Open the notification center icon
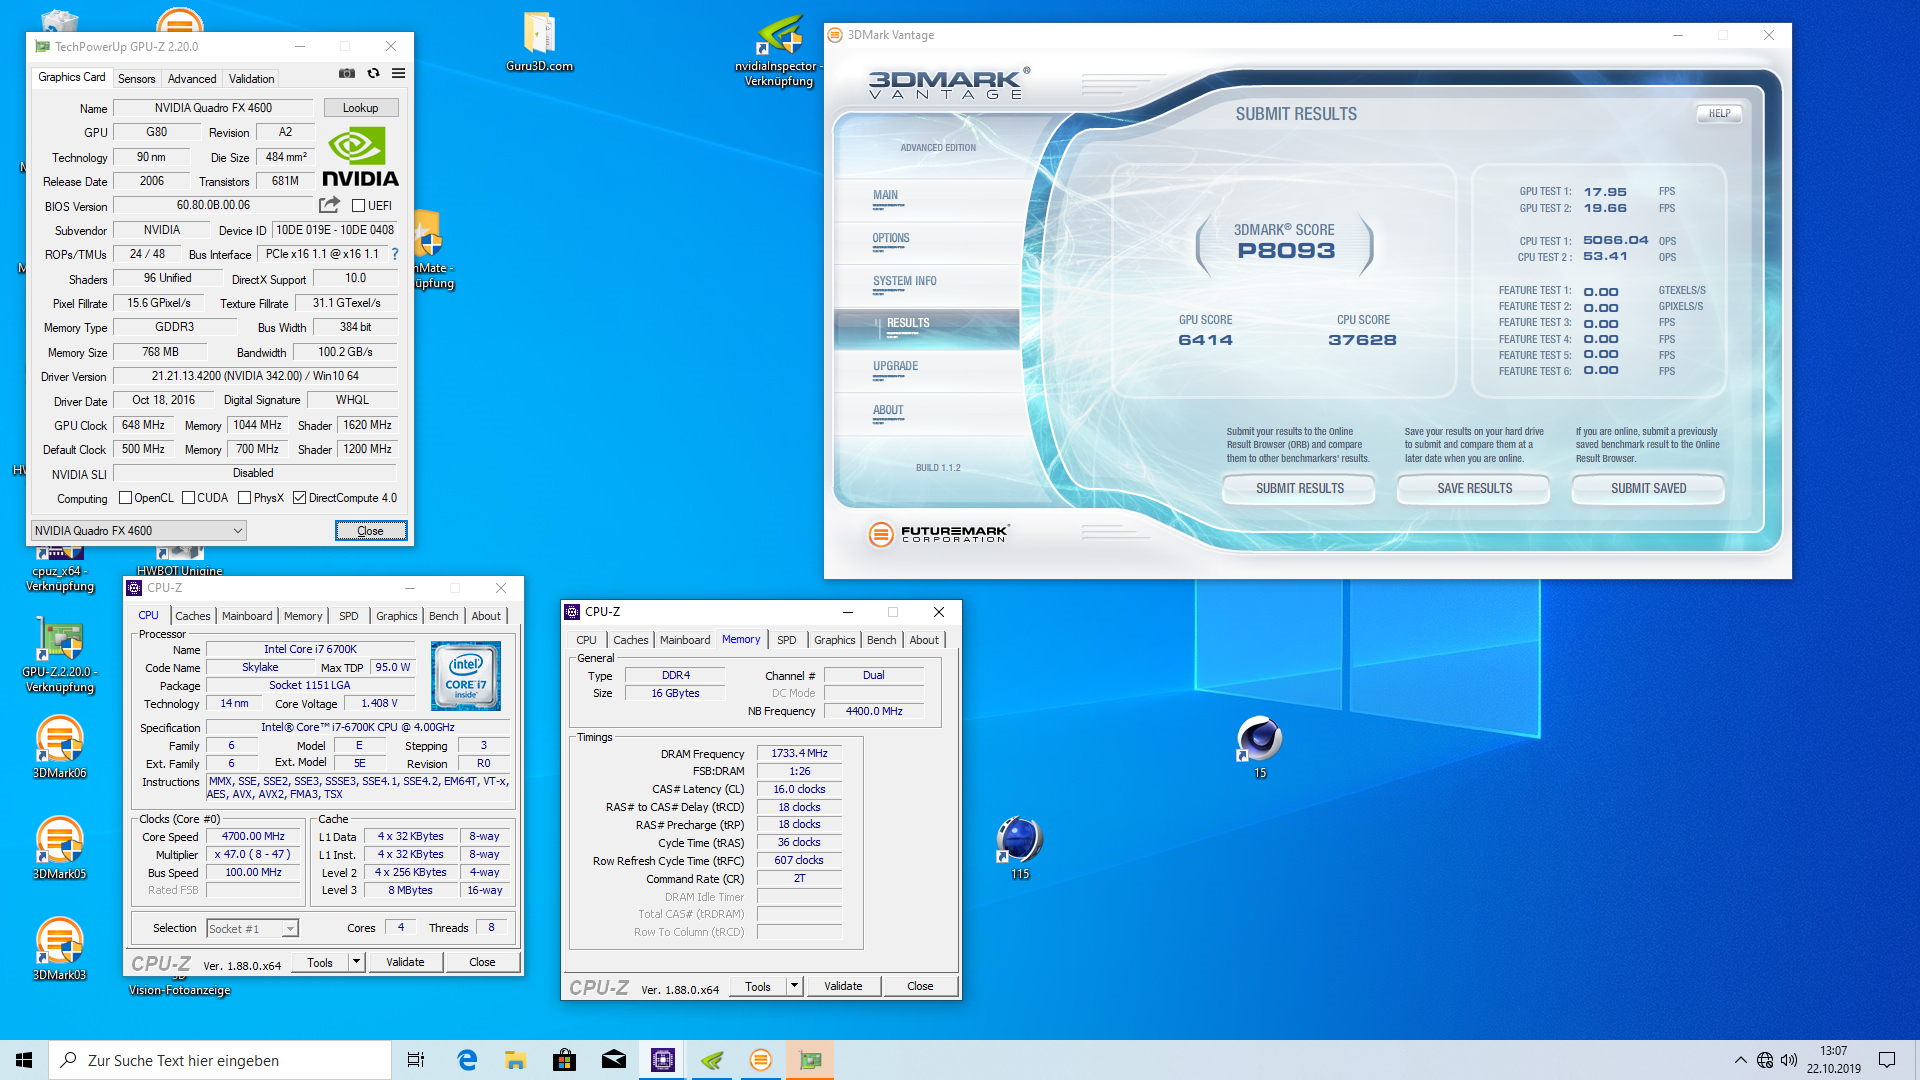The height and width of the screenshot is (1080, 1920). point(1887,1060)
